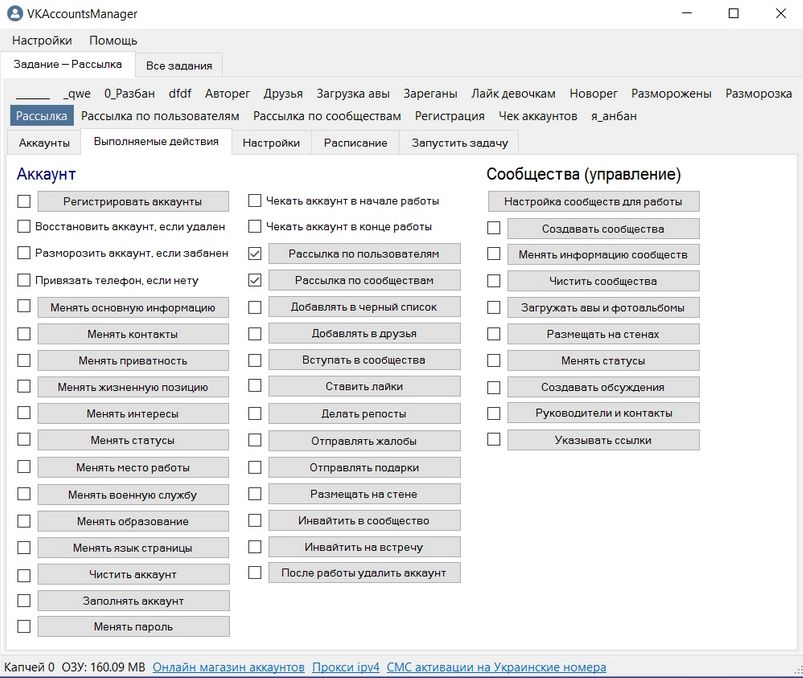Select the Чек аккаунтов task

(x=538, y=116)
